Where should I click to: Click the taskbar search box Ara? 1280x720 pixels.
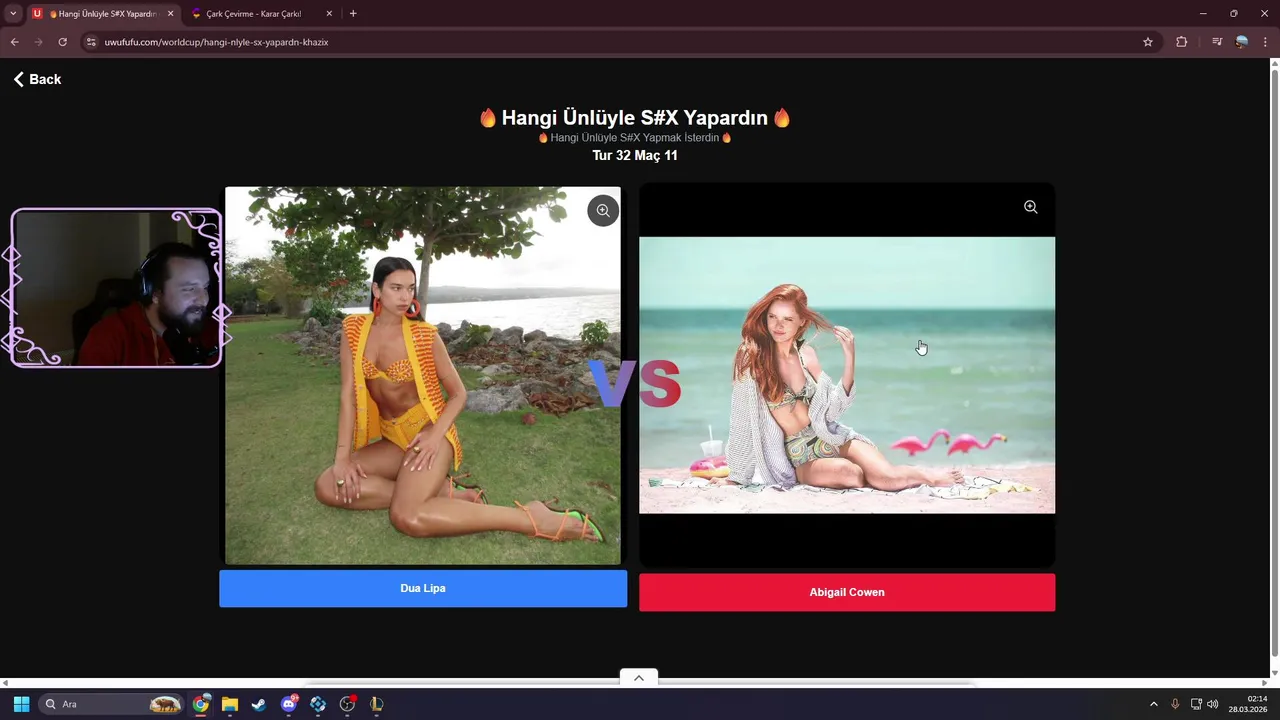tap(111, 704)
